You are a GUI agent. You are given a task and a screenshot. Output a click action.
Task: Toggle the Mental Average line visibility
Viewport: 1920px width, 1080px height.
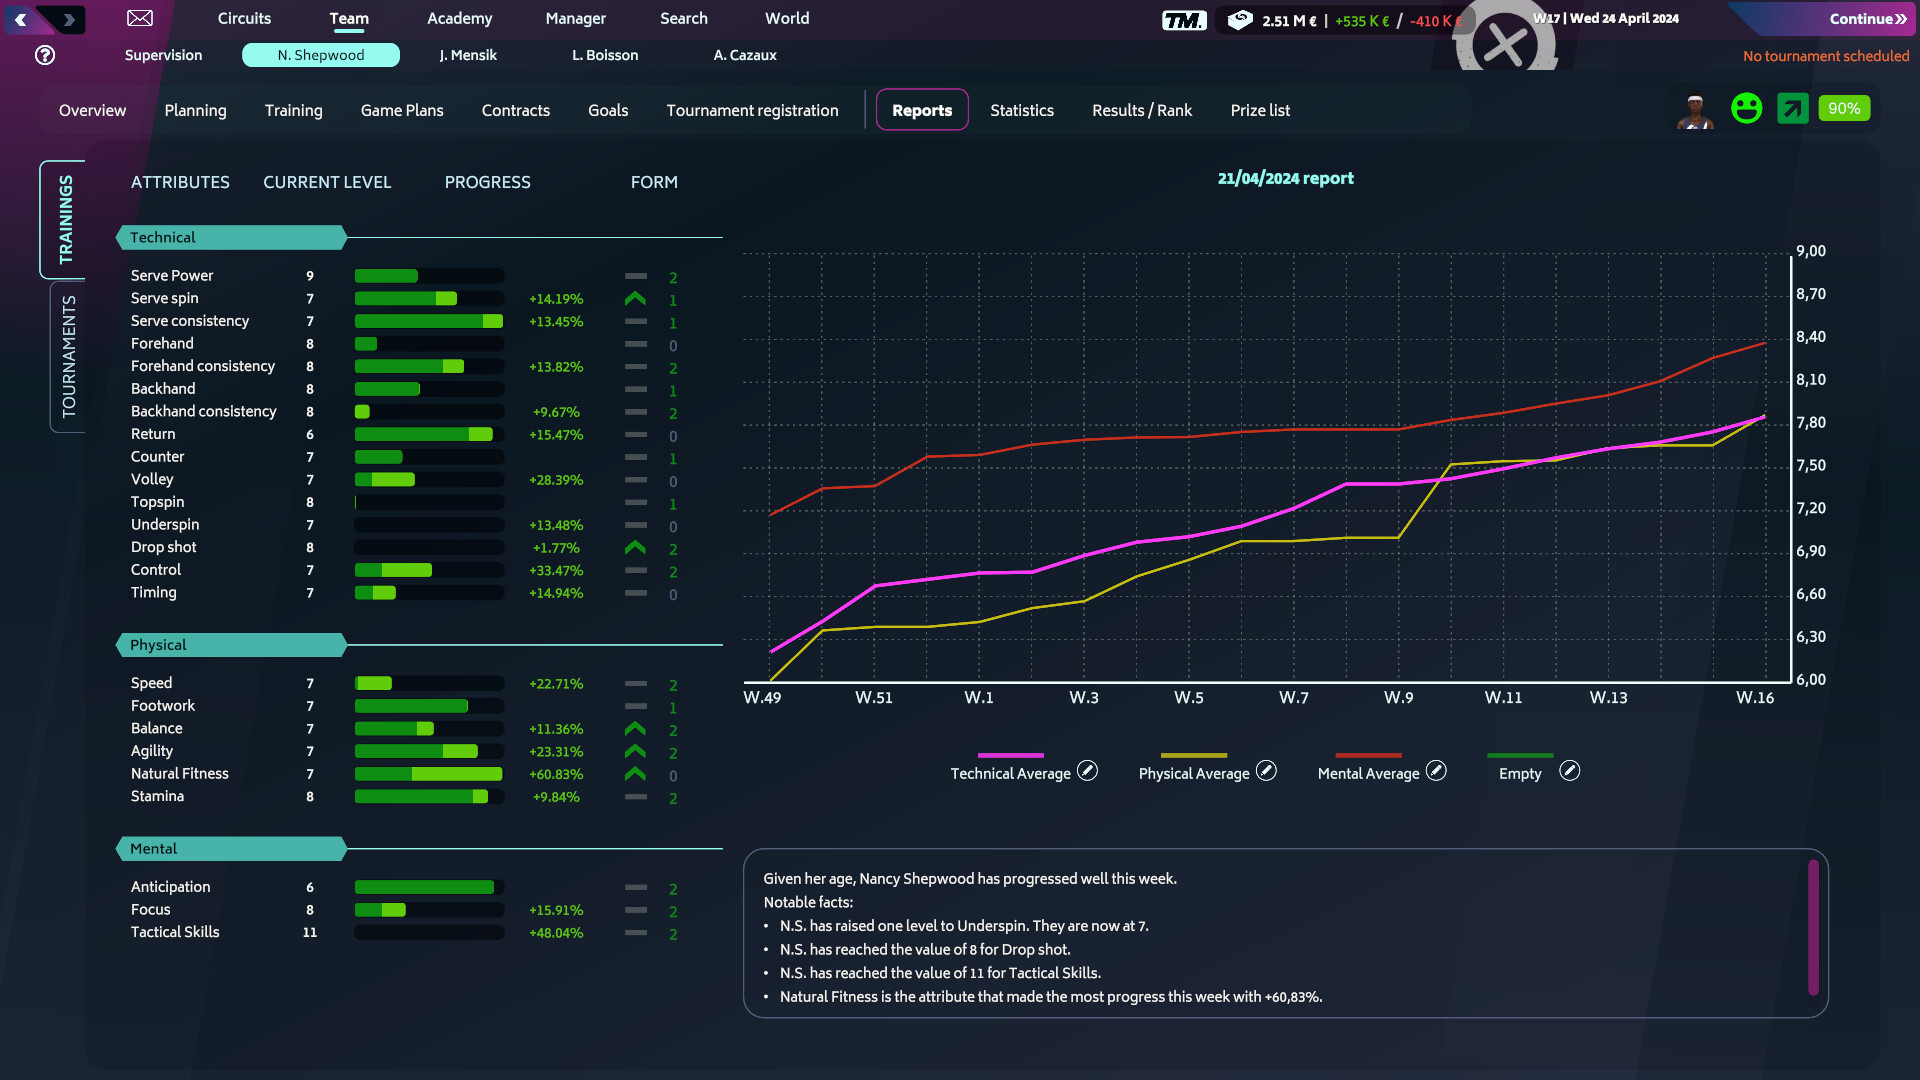pos(1436,771)
